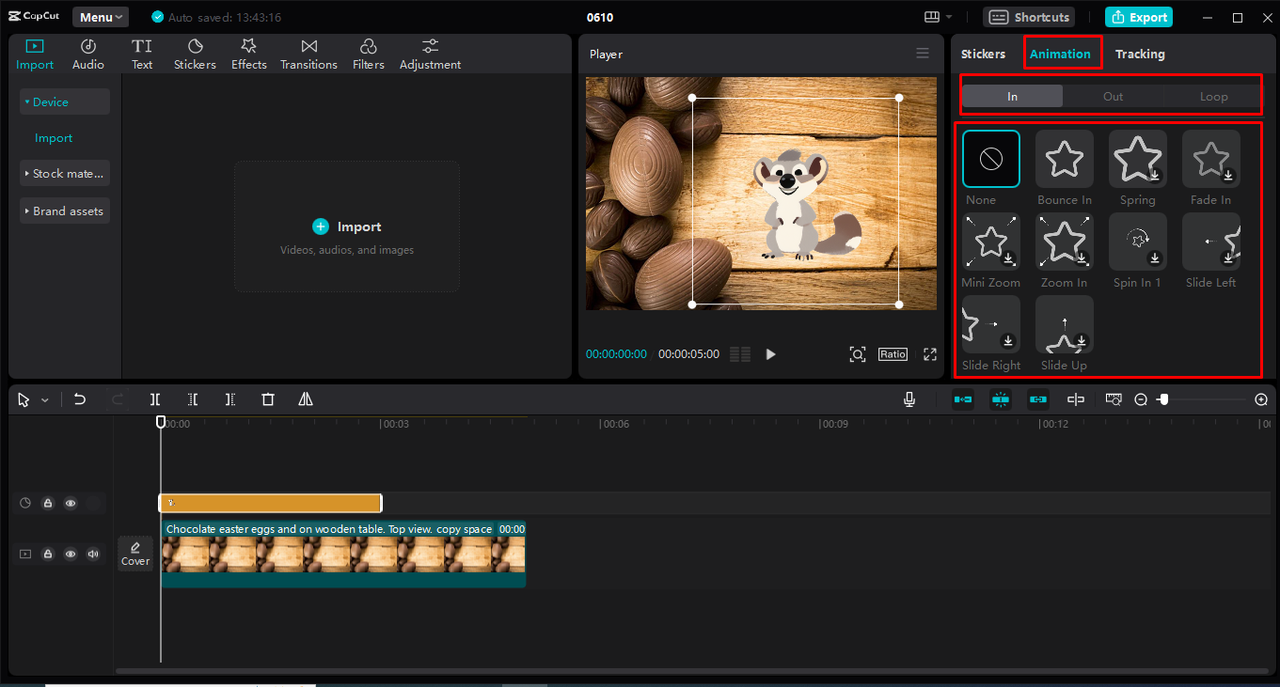This screenshot has height=687, width=1280.
Task: Click the Delete left trim tool
Action: click(x=193, y=399)
